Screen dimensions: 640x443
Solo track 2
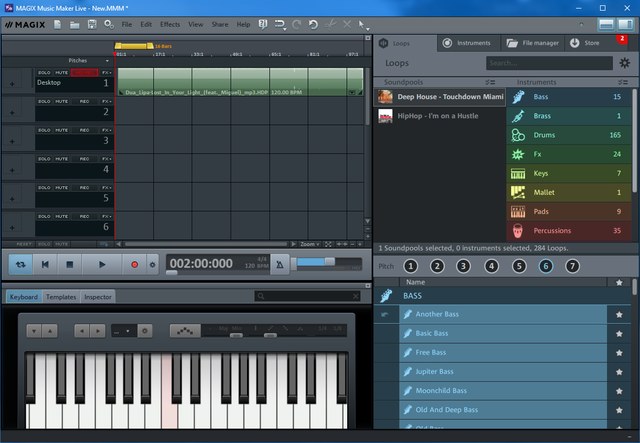point(44,101)
